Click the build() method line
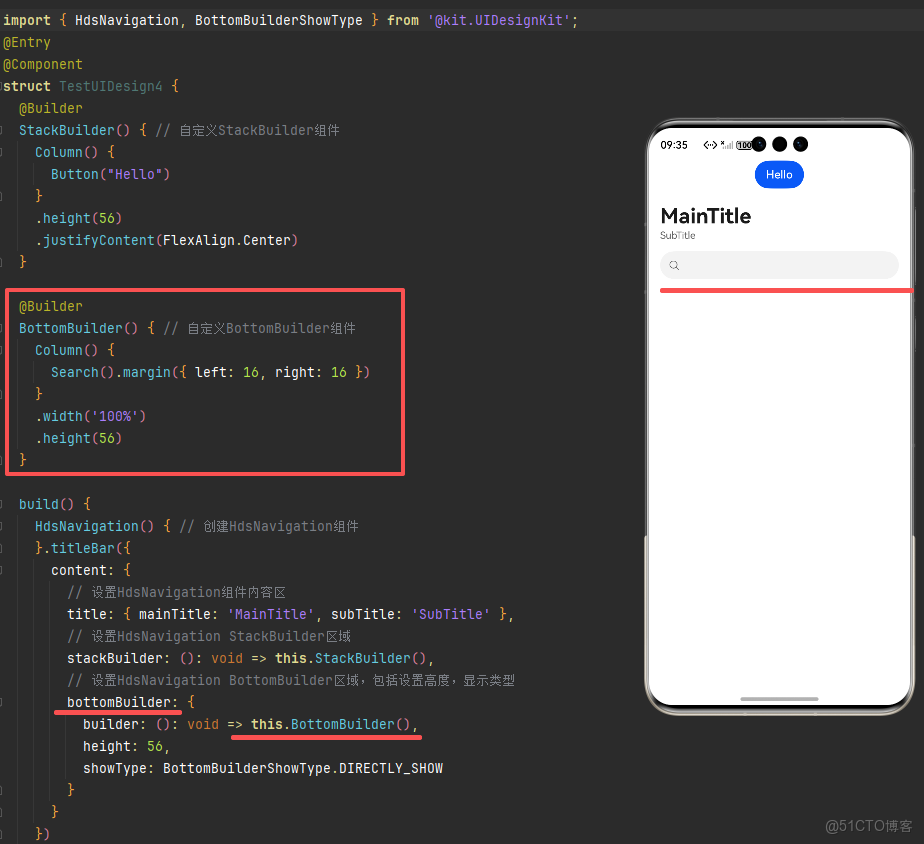Image resolution: width=924 pixels, height=844 pixels. pos(55,505)
